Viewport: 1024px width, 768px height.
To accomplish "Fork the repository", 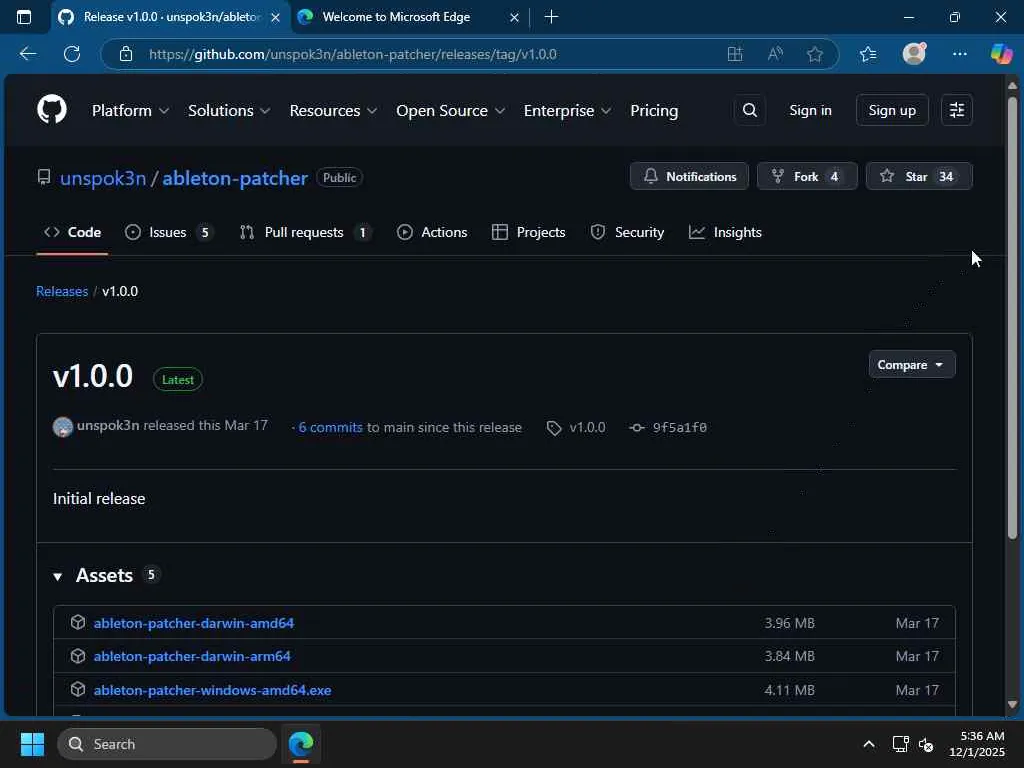I will coord(807,176).
